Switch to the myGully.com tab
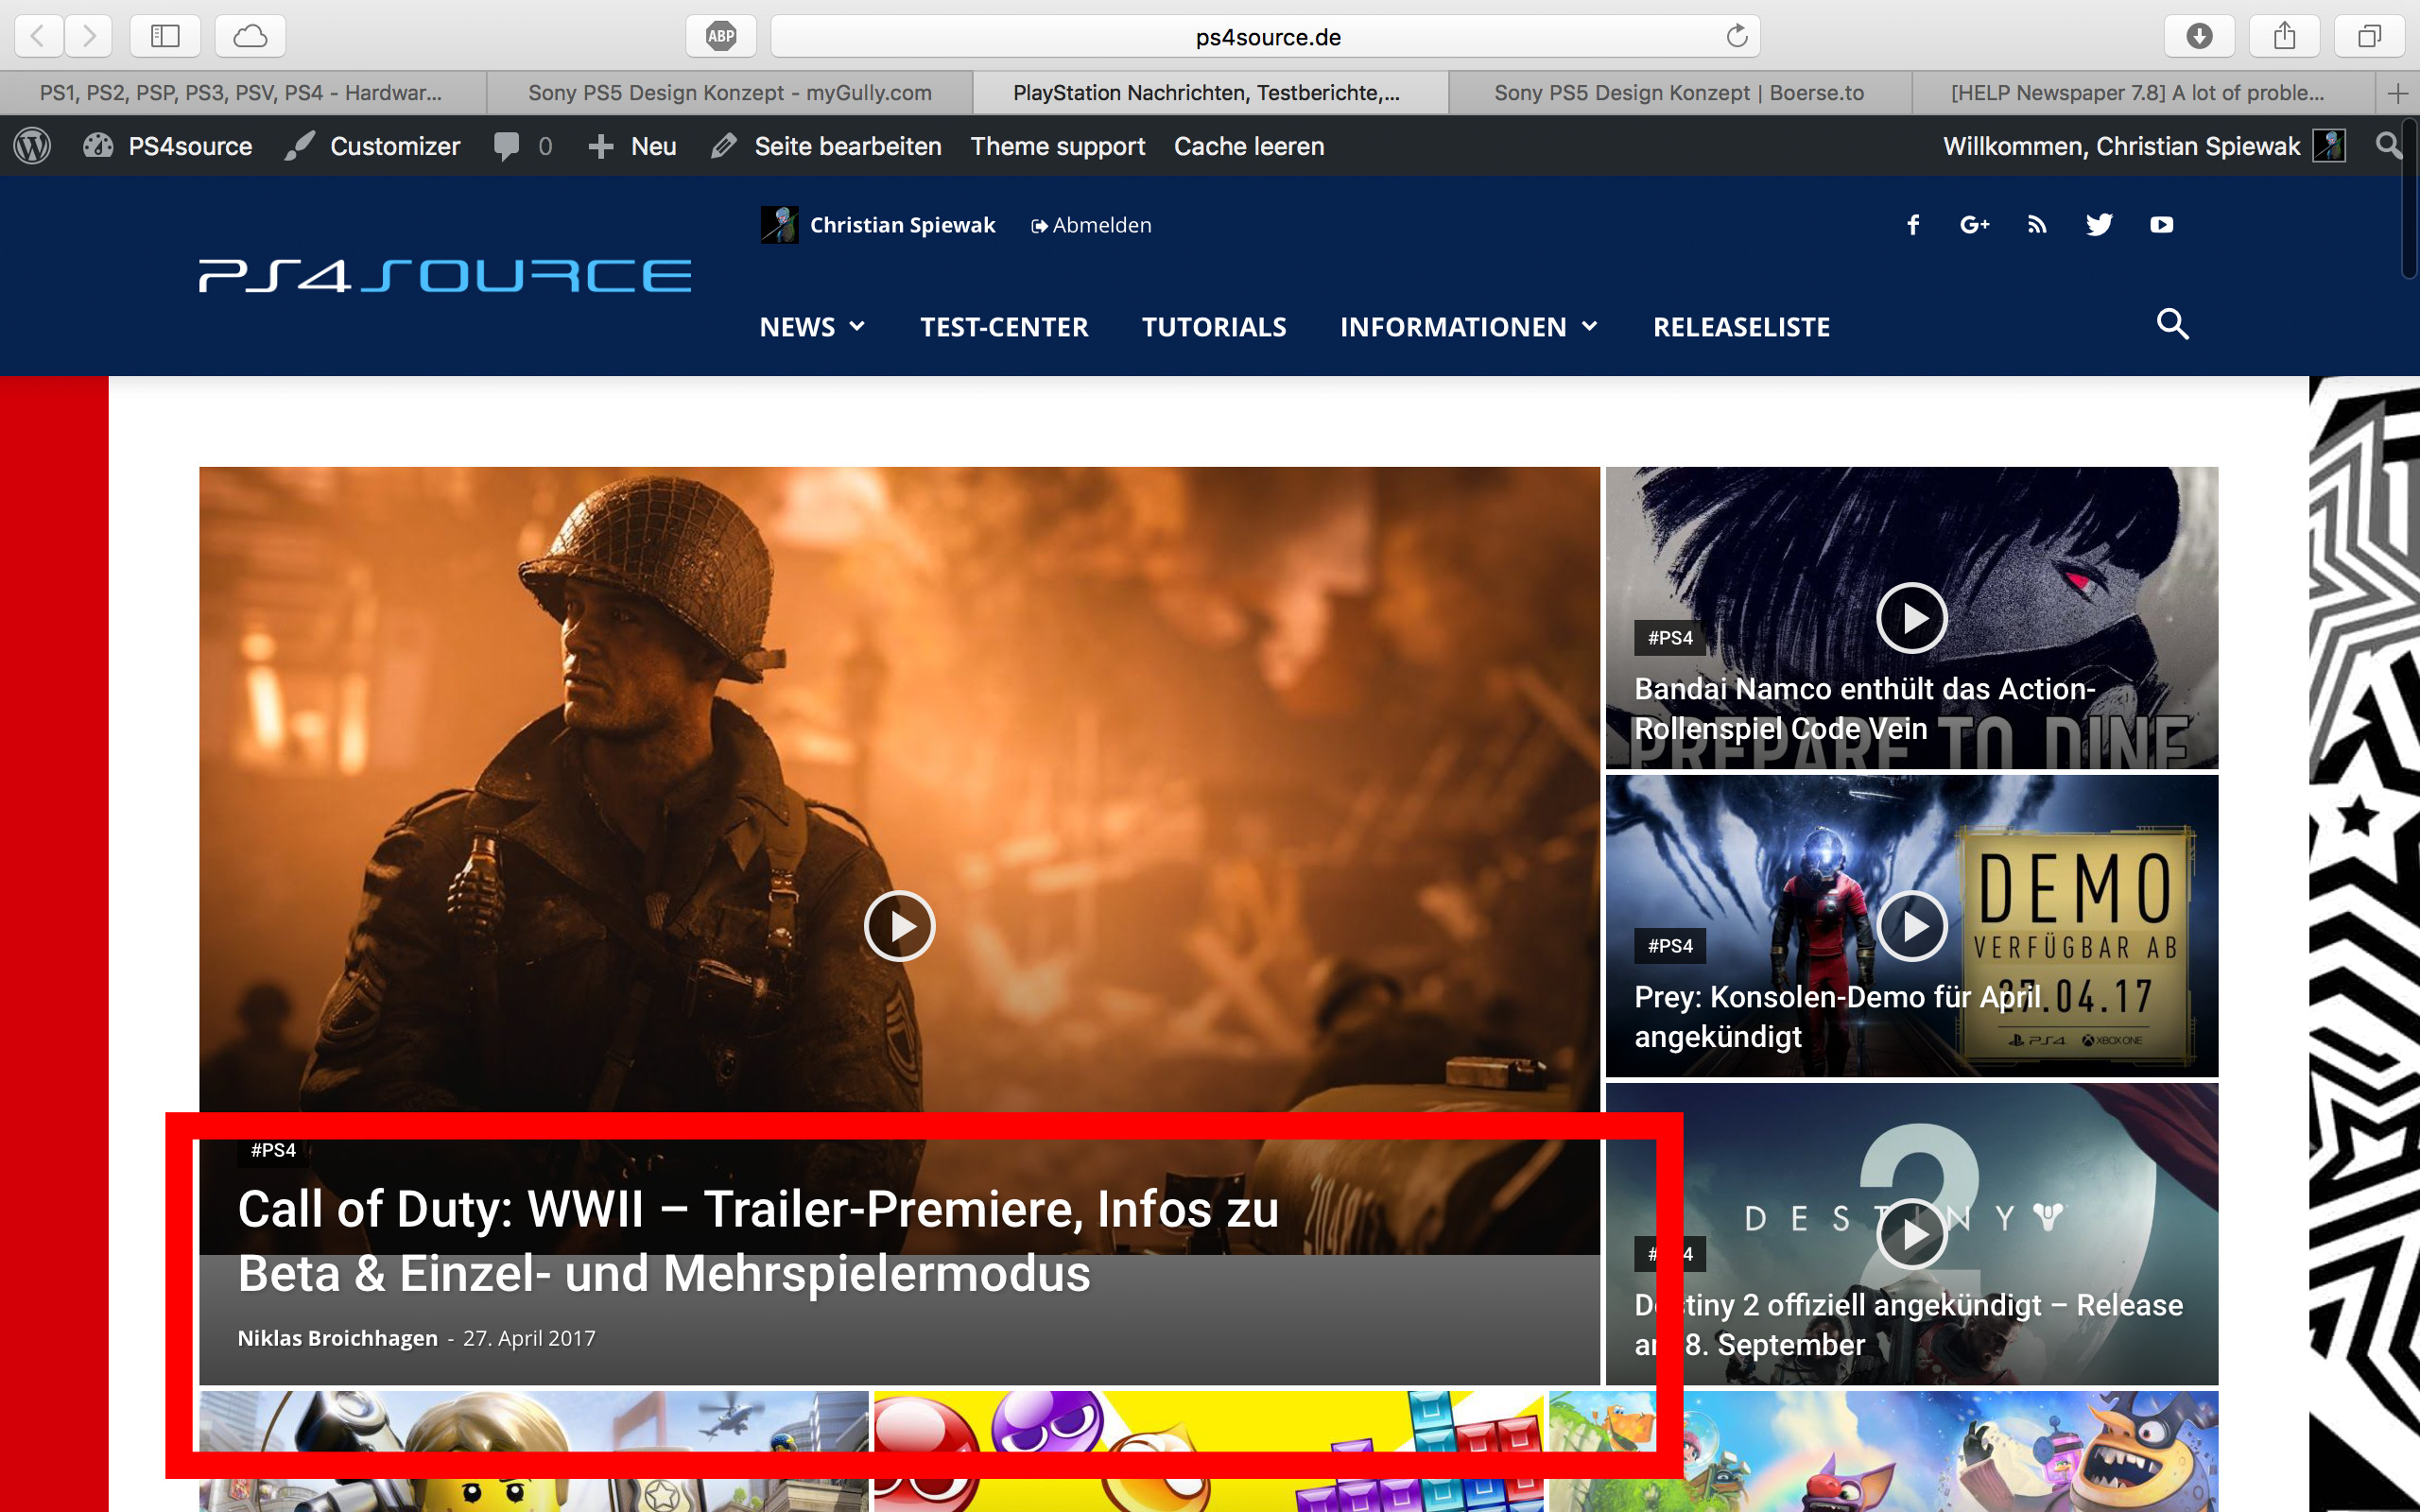Image resolution: width=2420 pixels, height=1512 pixels. [729, 93]
